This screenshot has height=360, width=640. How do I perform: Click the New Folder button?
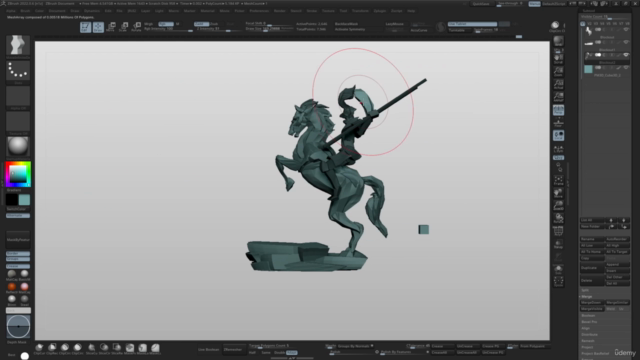592,226
